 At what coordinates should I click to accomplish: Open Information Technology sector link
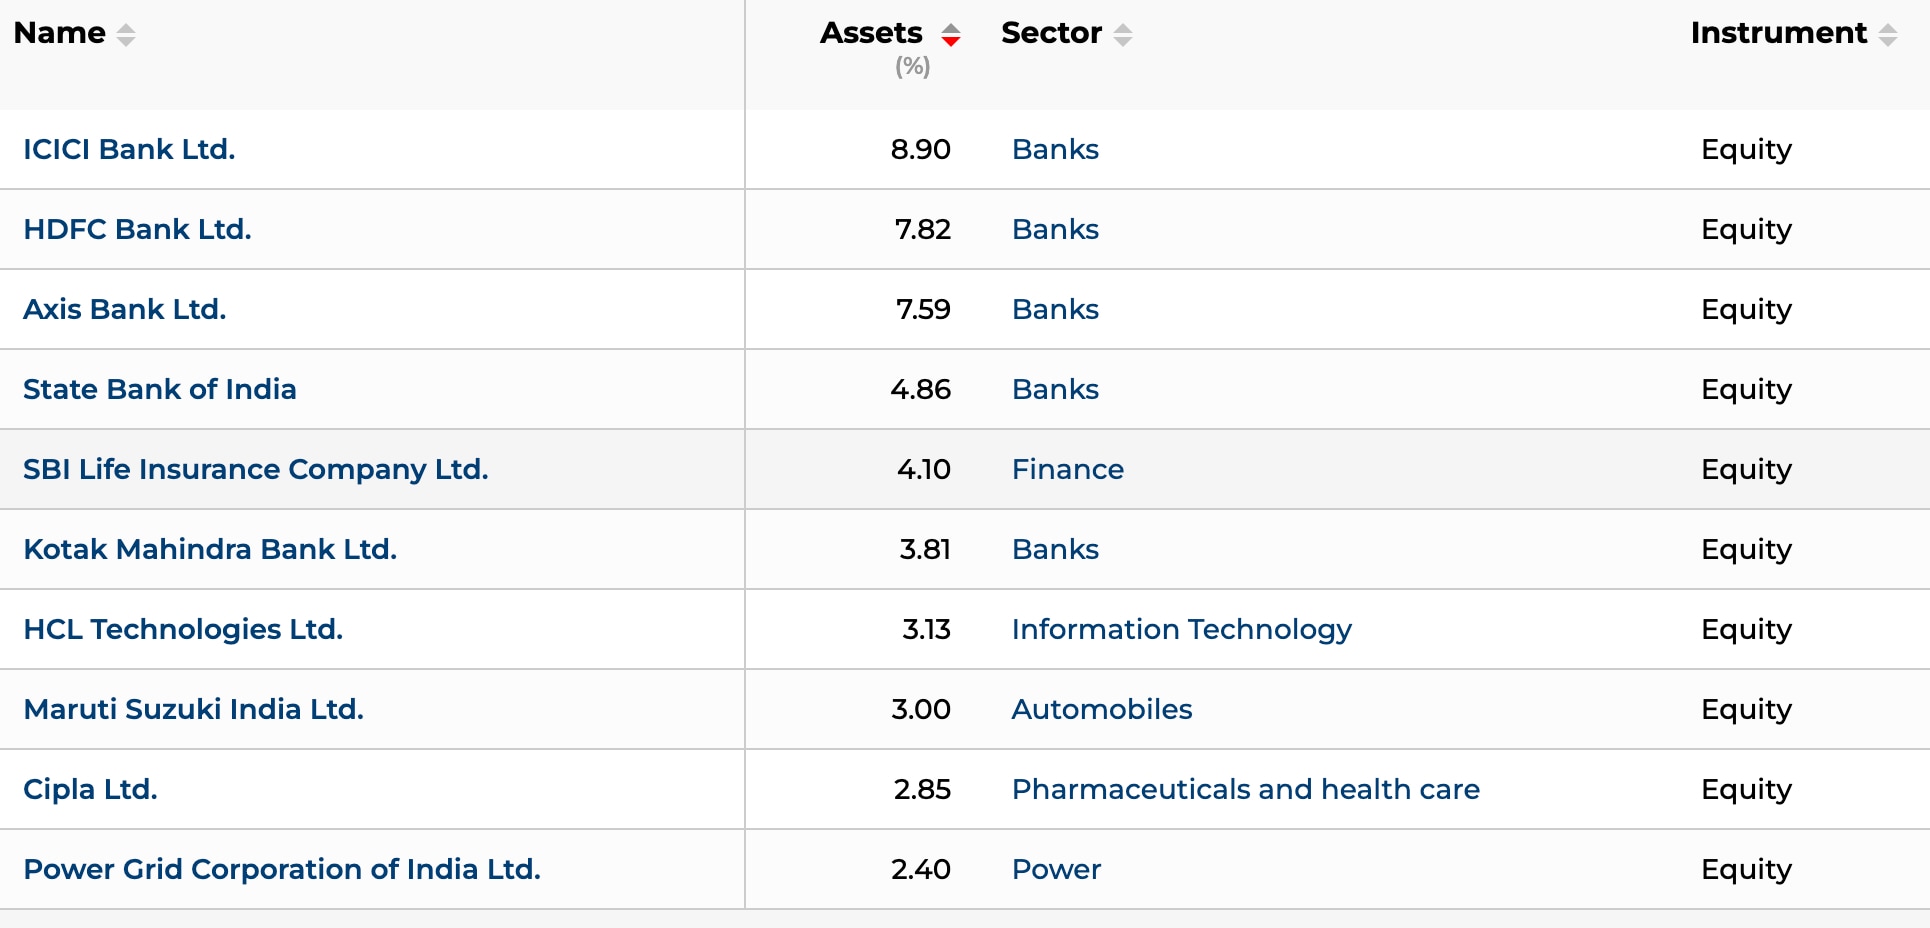pos(1181,629)
